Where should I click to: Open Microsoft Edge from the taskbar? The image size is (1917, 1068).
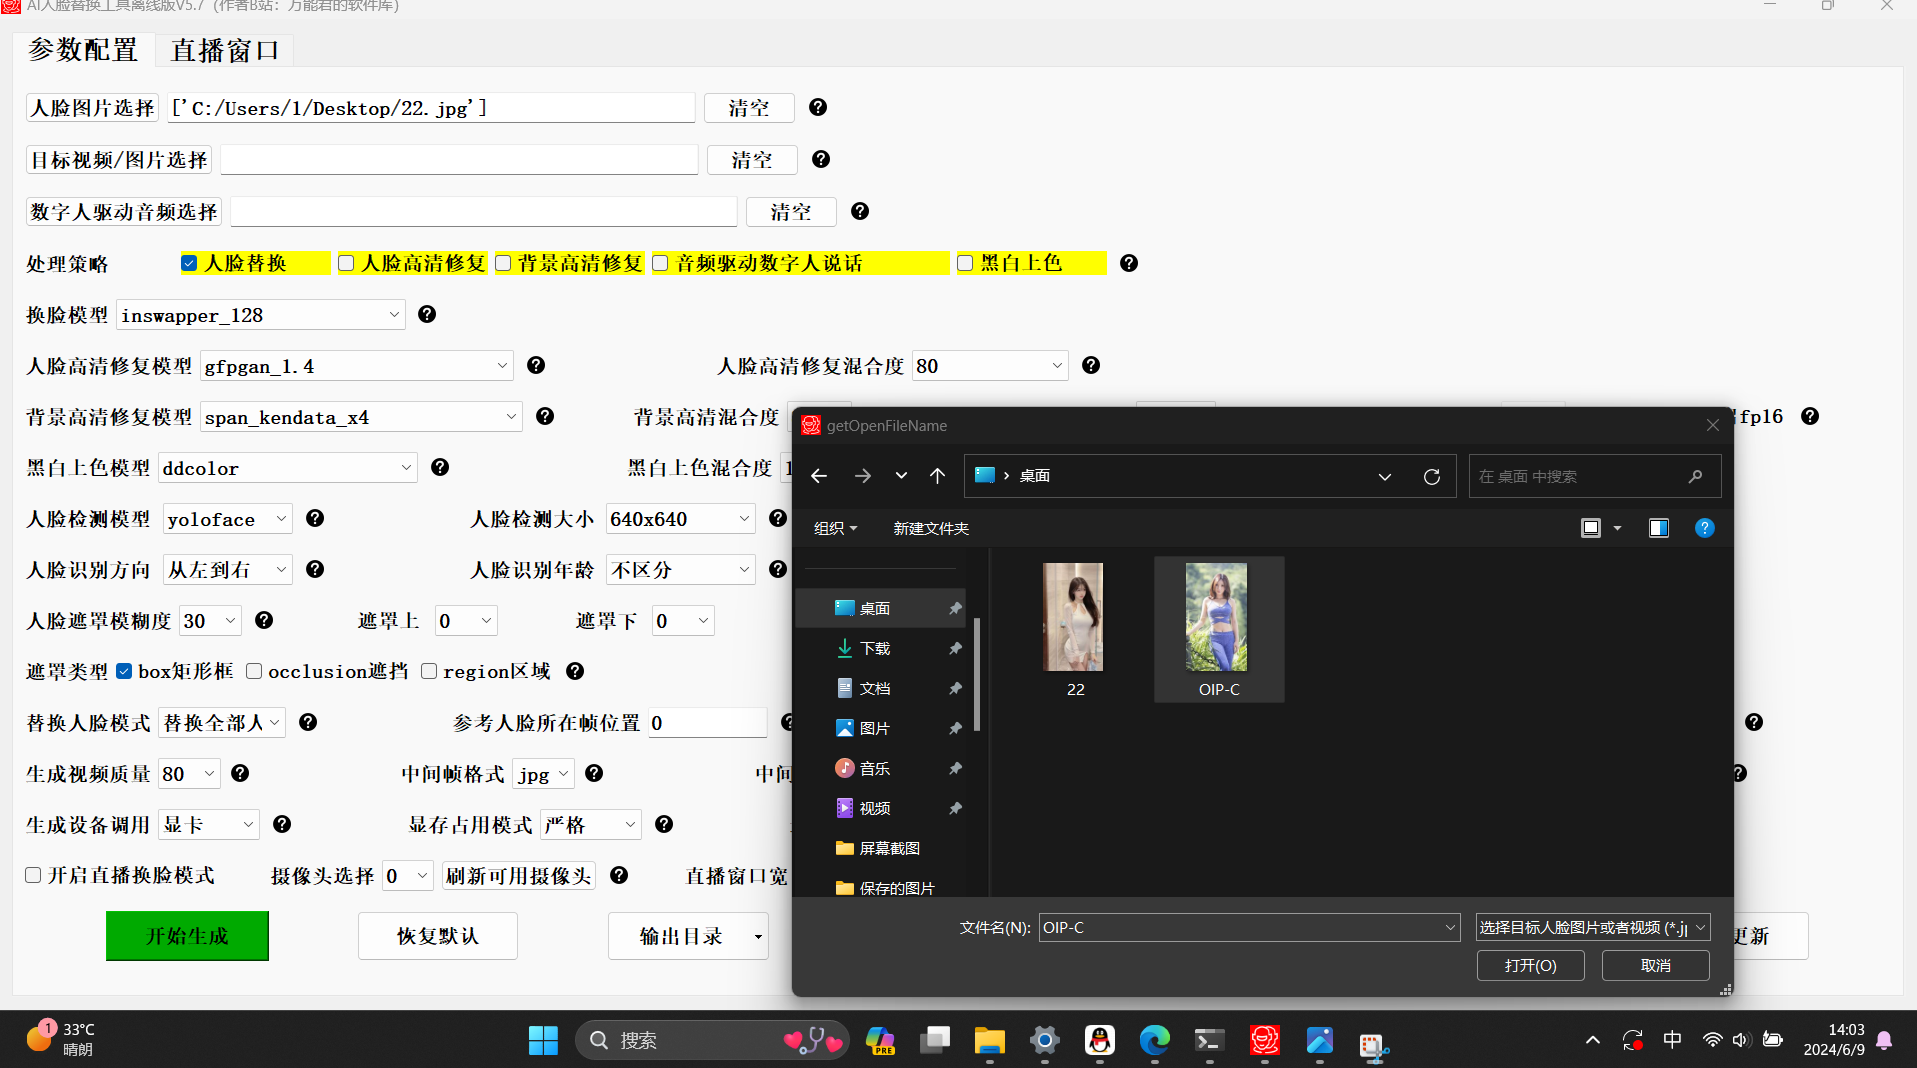click(x=1154, y=1040)
